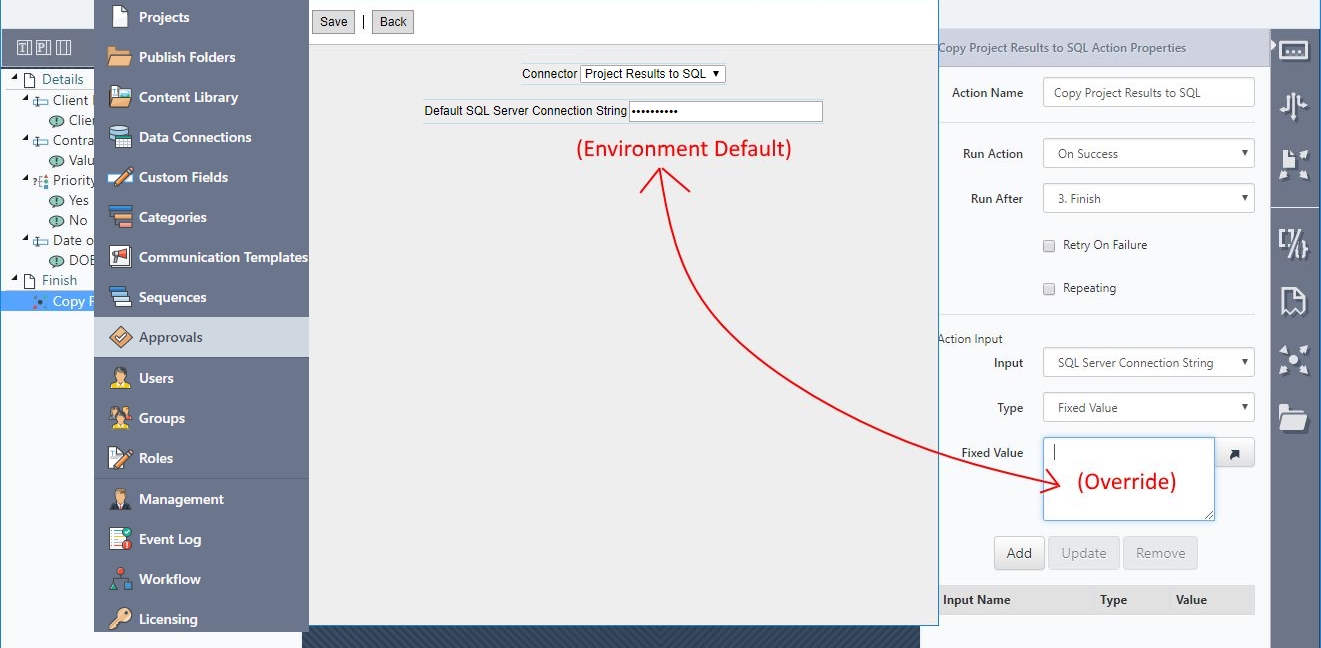Select the DOB answer in the tree
Image resolution: width=1321 pixels, height=648 pixels.
pyautogui.click(x=81, y=260)
